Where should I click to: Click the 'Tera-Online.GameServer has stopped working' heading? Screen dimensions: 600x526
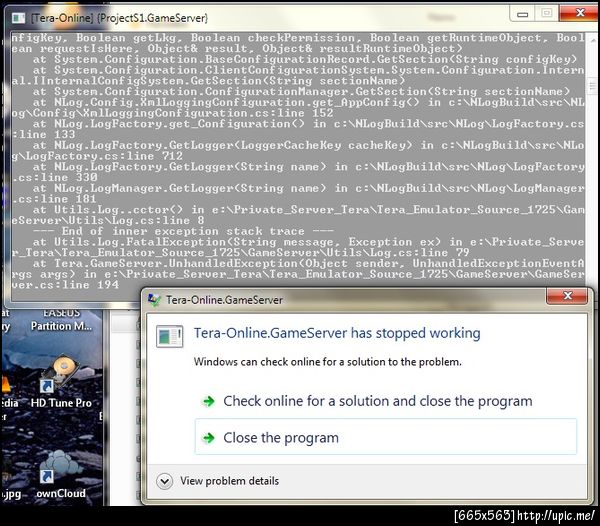(337, 333)
